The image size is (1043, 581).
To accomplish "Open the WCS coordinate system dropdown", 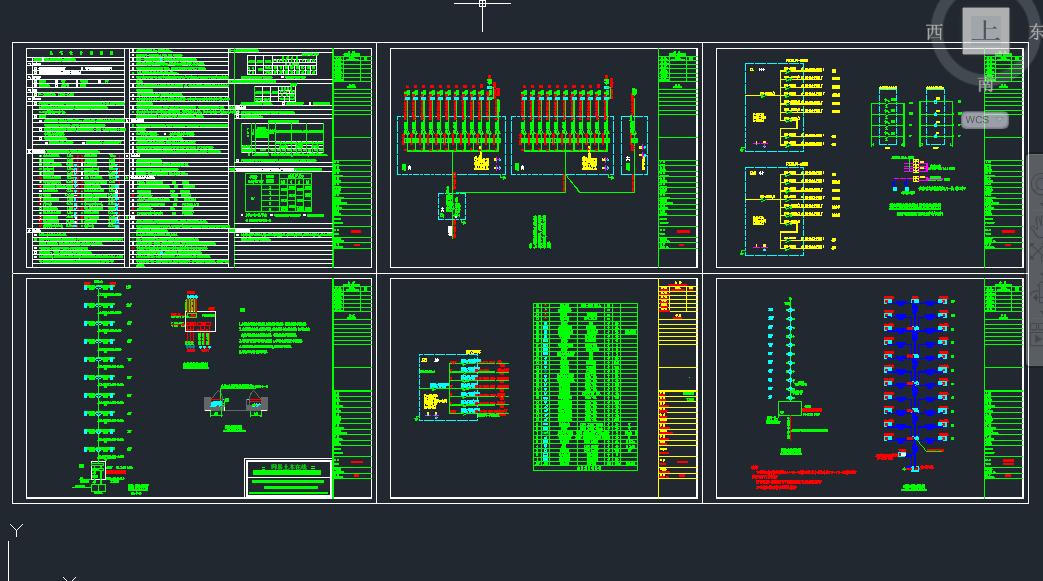I will click(x=984, y=120).
